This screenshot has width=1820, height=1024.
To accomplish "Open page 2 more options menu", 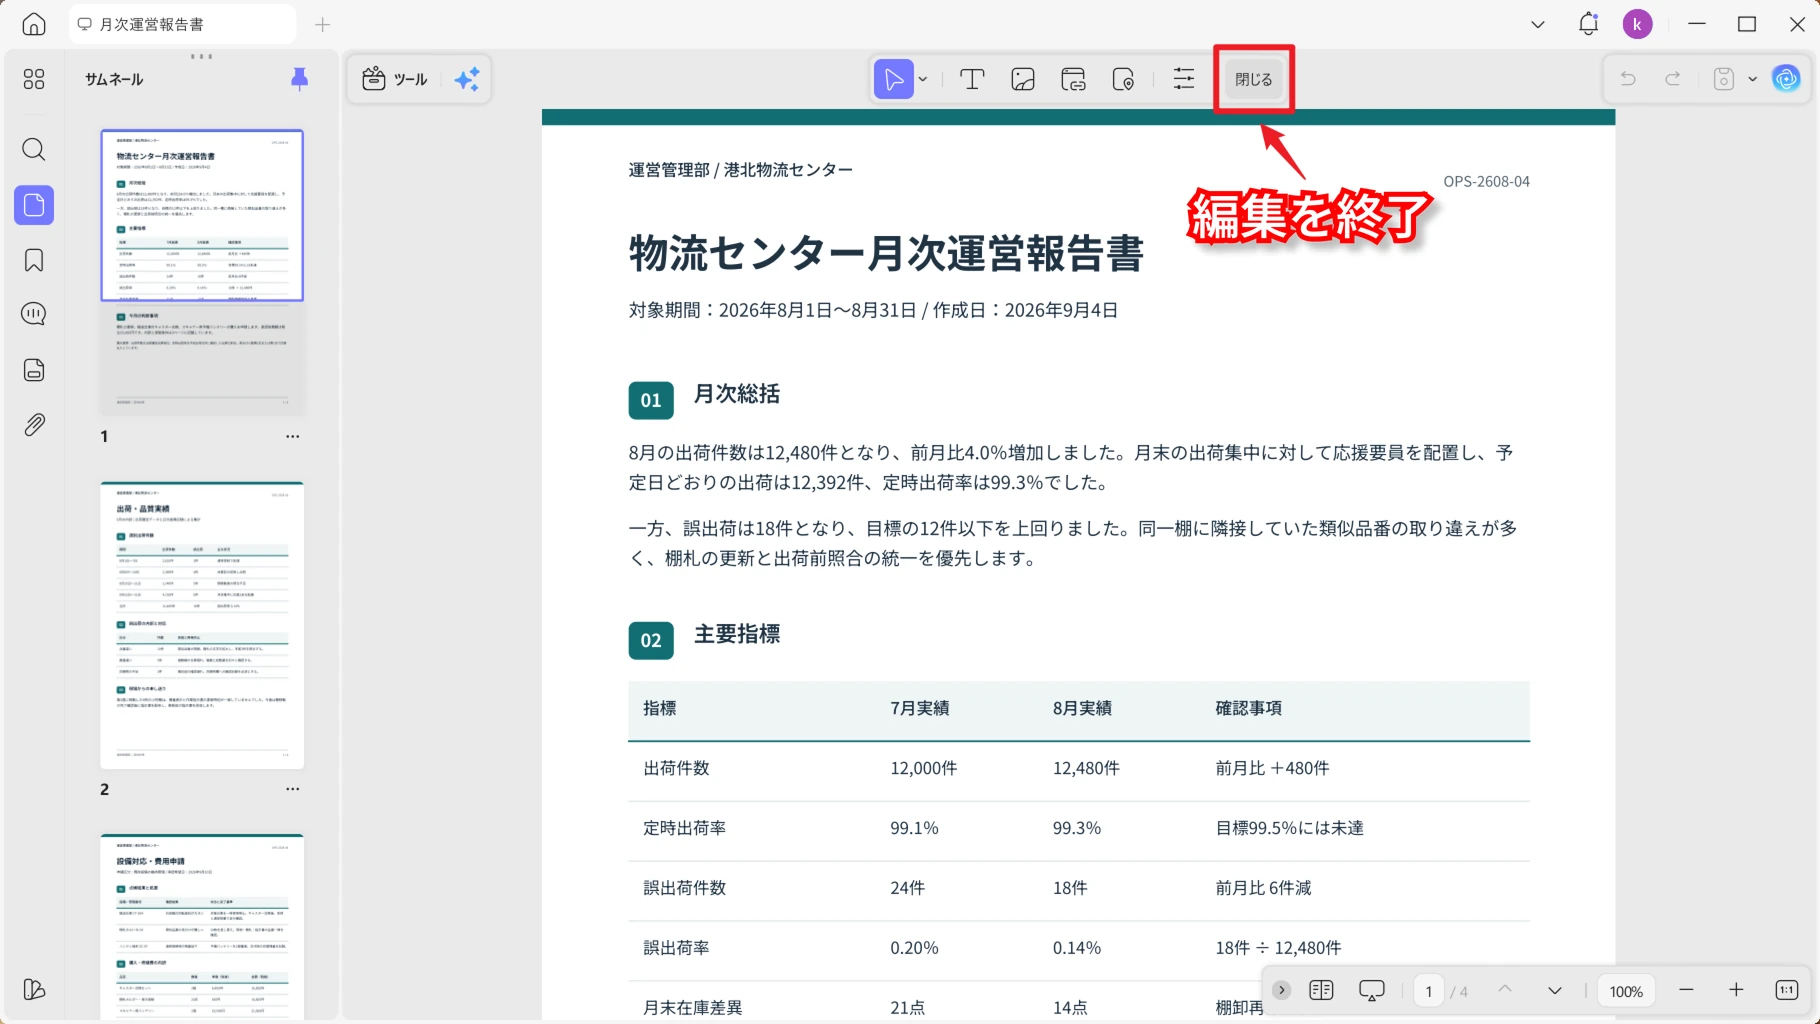I will [292, 789].
